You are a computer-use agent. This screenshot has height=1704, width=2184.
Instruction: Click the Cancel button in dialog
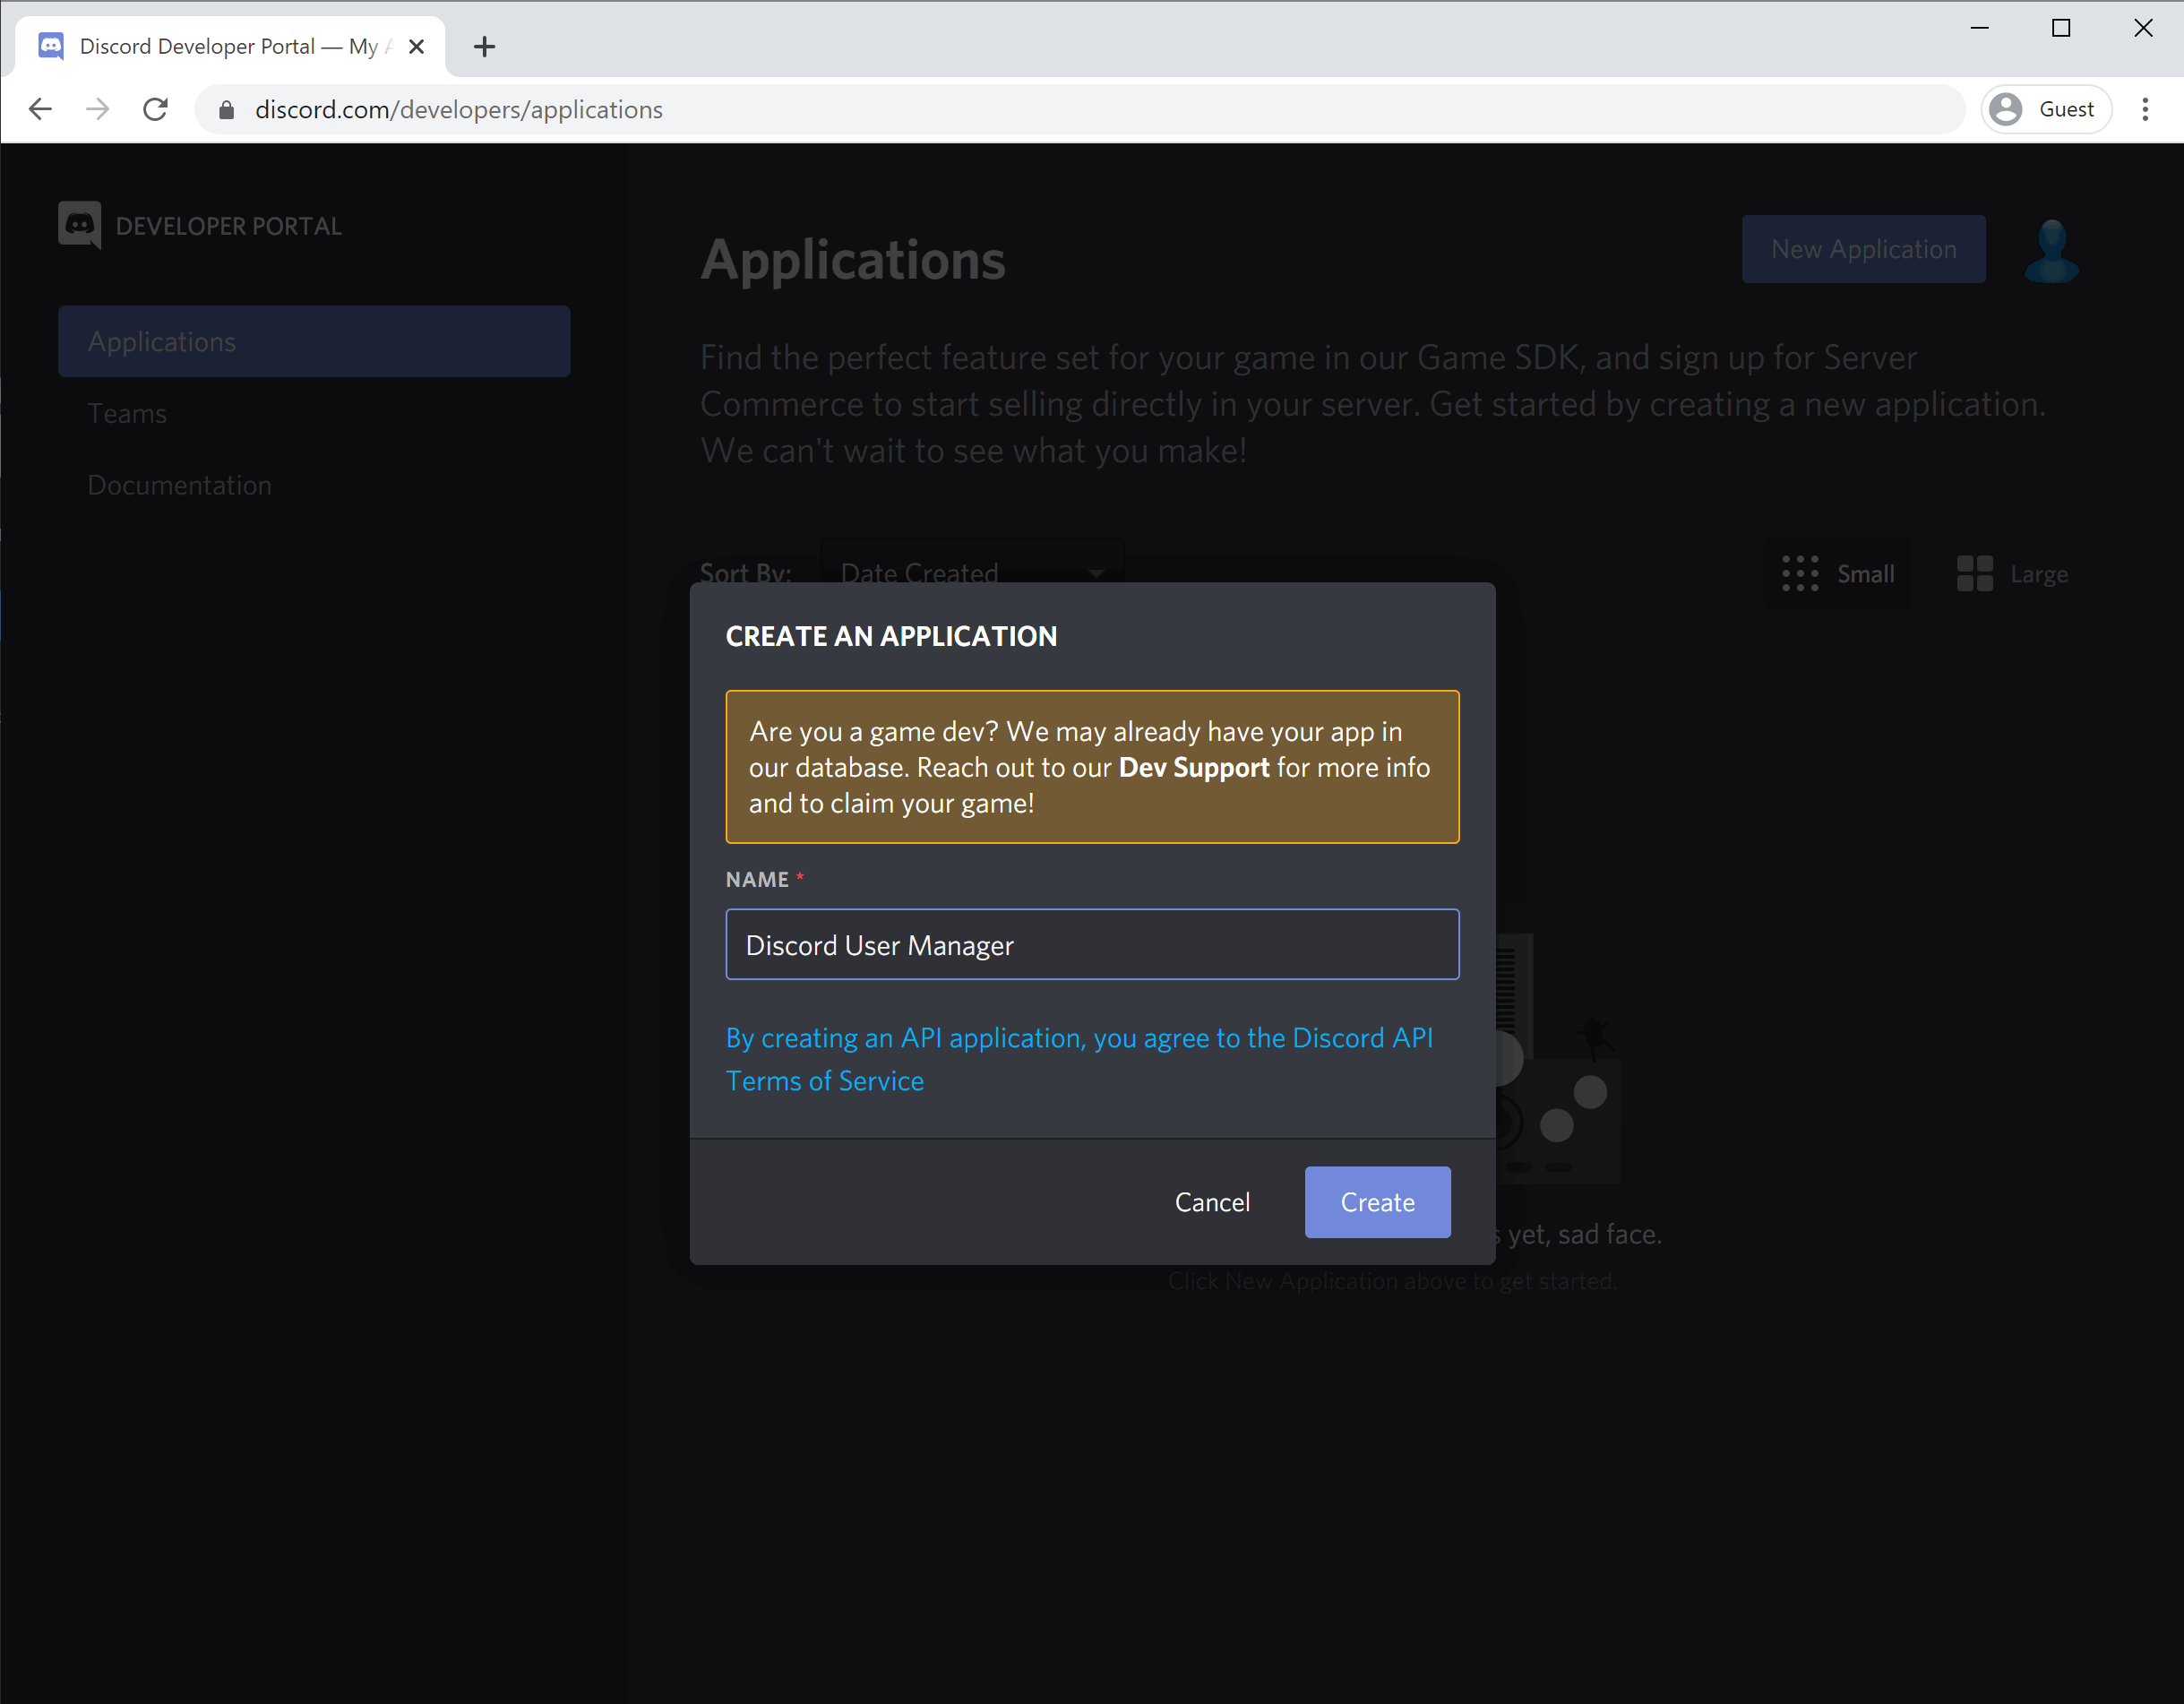point(1213,1201)
